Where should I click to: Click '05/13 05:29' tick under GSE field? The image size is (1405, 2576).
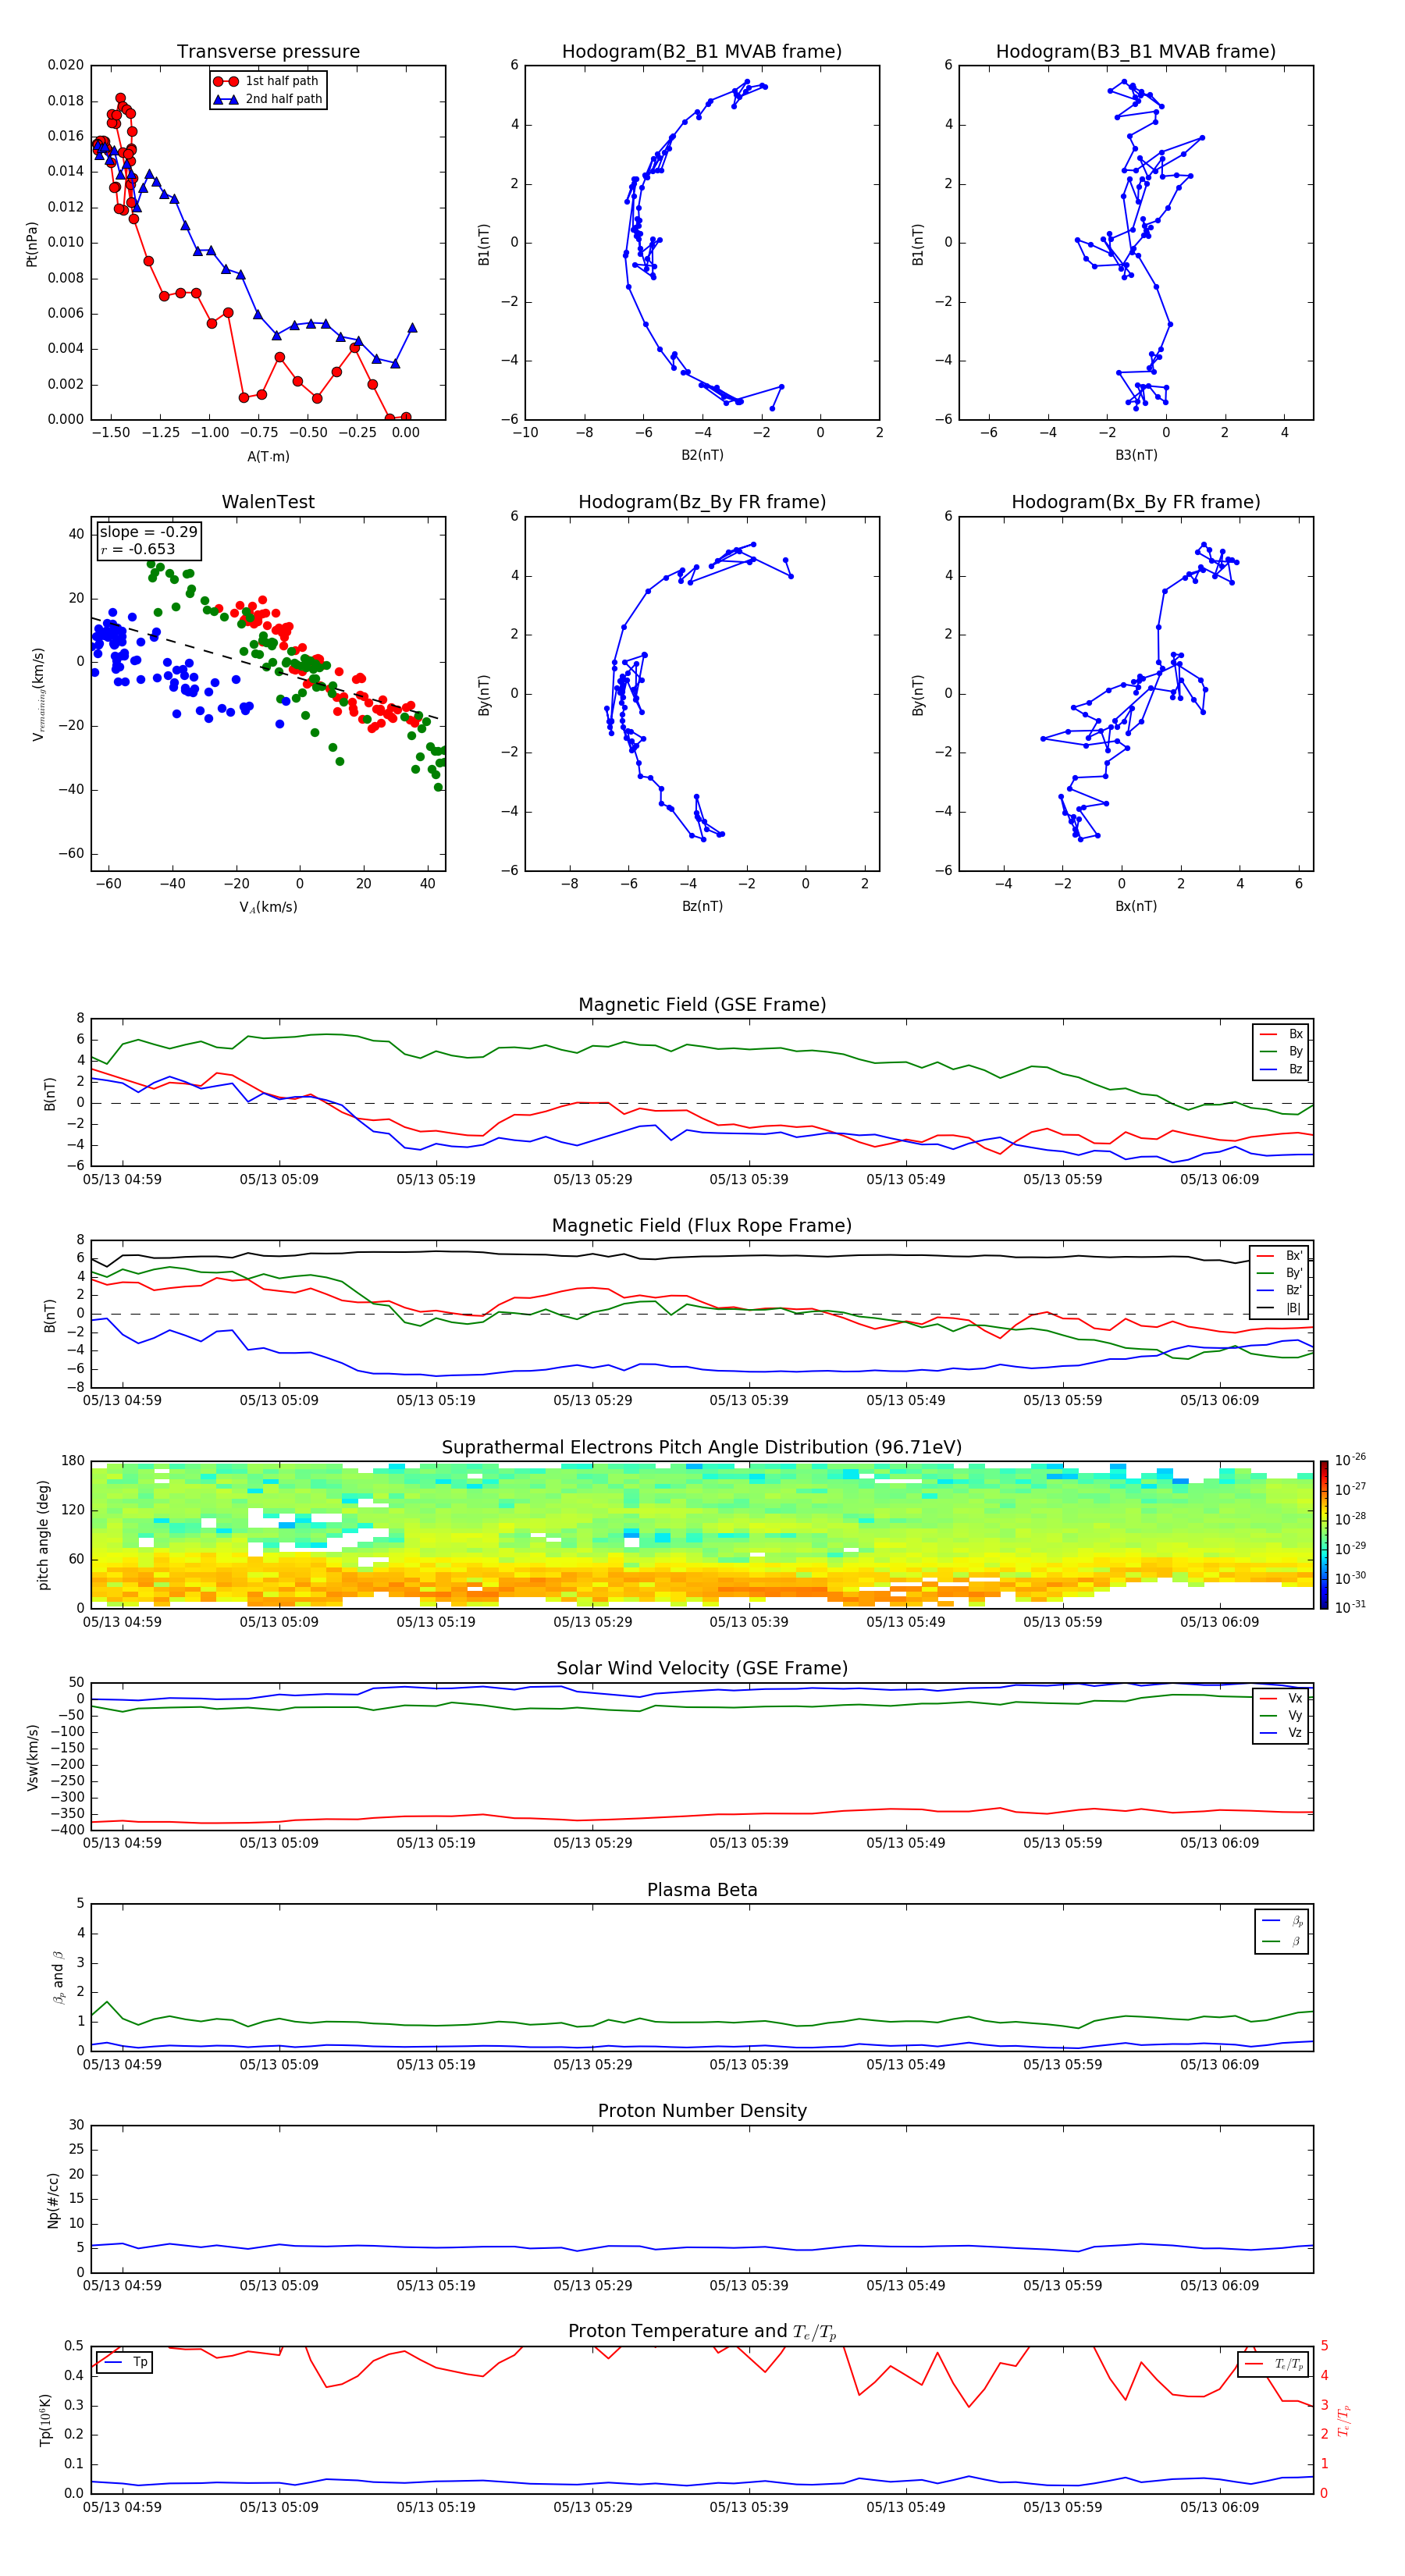pyautogui.click(x=593, y=1180)
